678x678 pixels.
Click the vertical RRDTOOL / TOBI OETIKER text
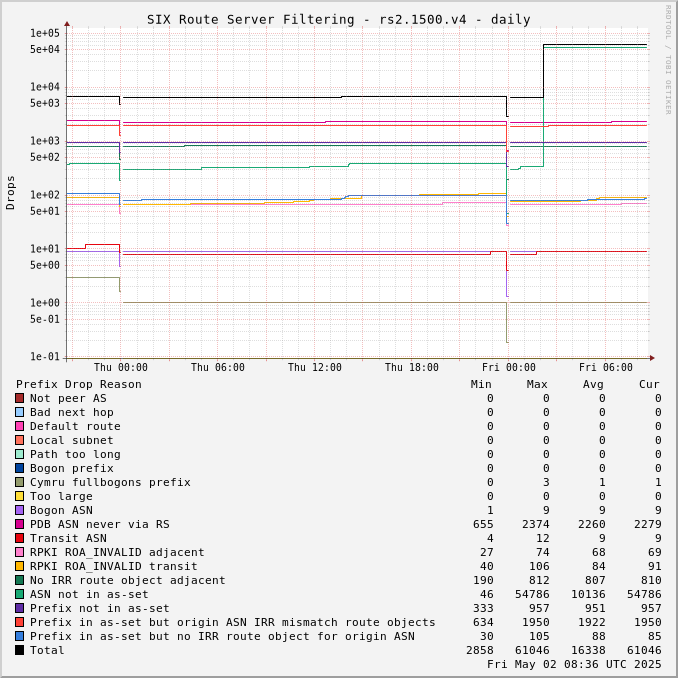[x=668, y=60]
